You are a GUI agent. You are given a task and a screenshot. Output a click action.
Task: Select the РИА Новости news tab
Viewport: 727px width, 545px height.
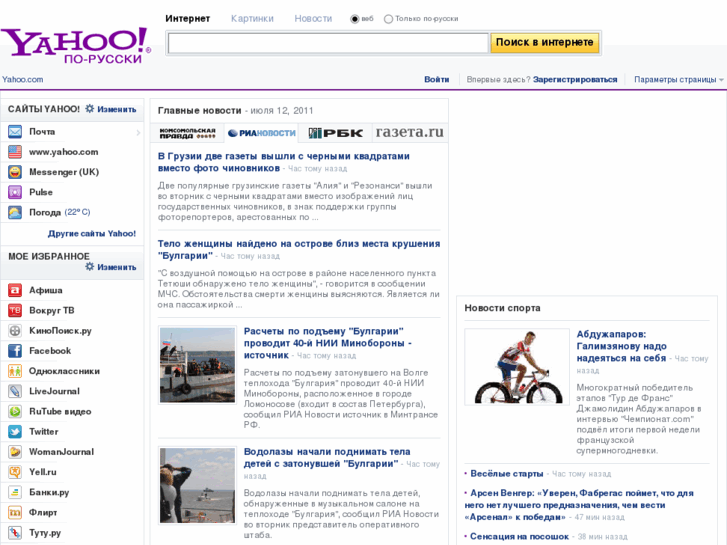coord(261,133)
